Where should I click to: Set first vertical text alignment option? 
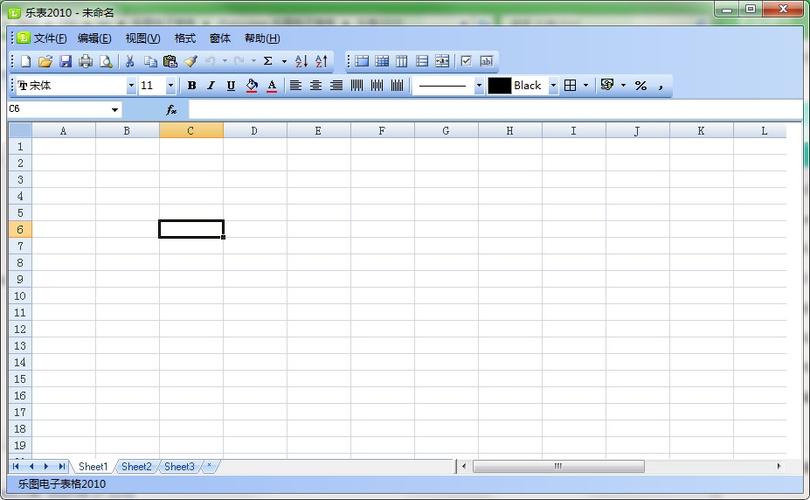pos(356,85)
